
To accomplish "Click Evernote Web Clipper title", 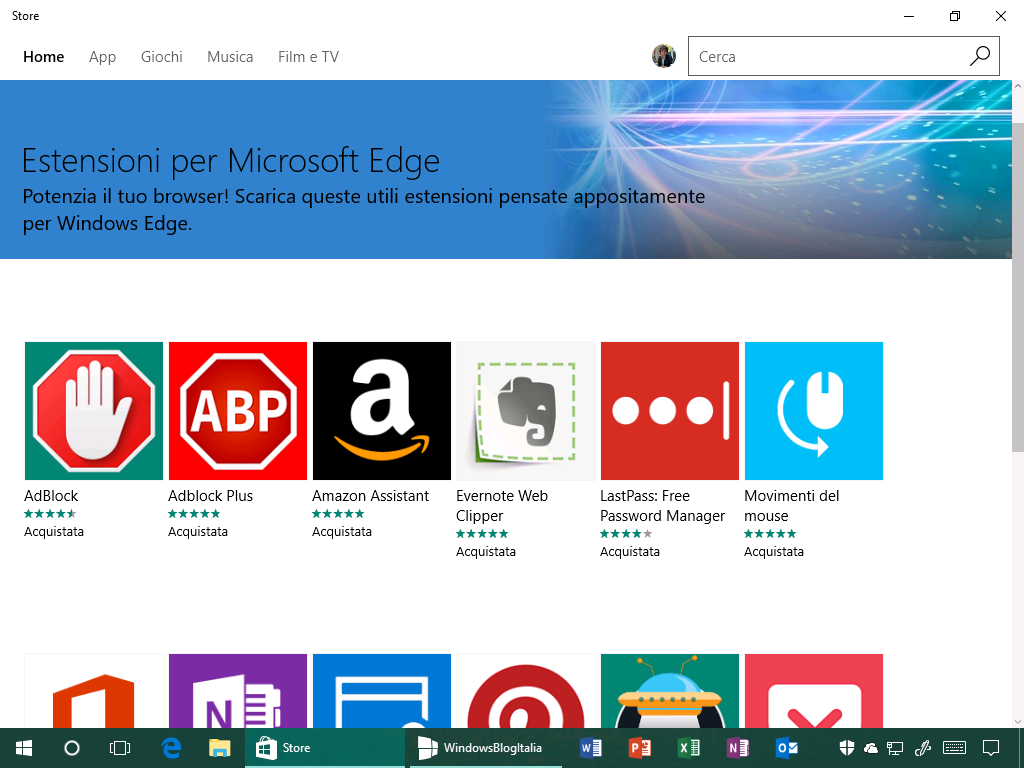I will click(x=502, y=505).
